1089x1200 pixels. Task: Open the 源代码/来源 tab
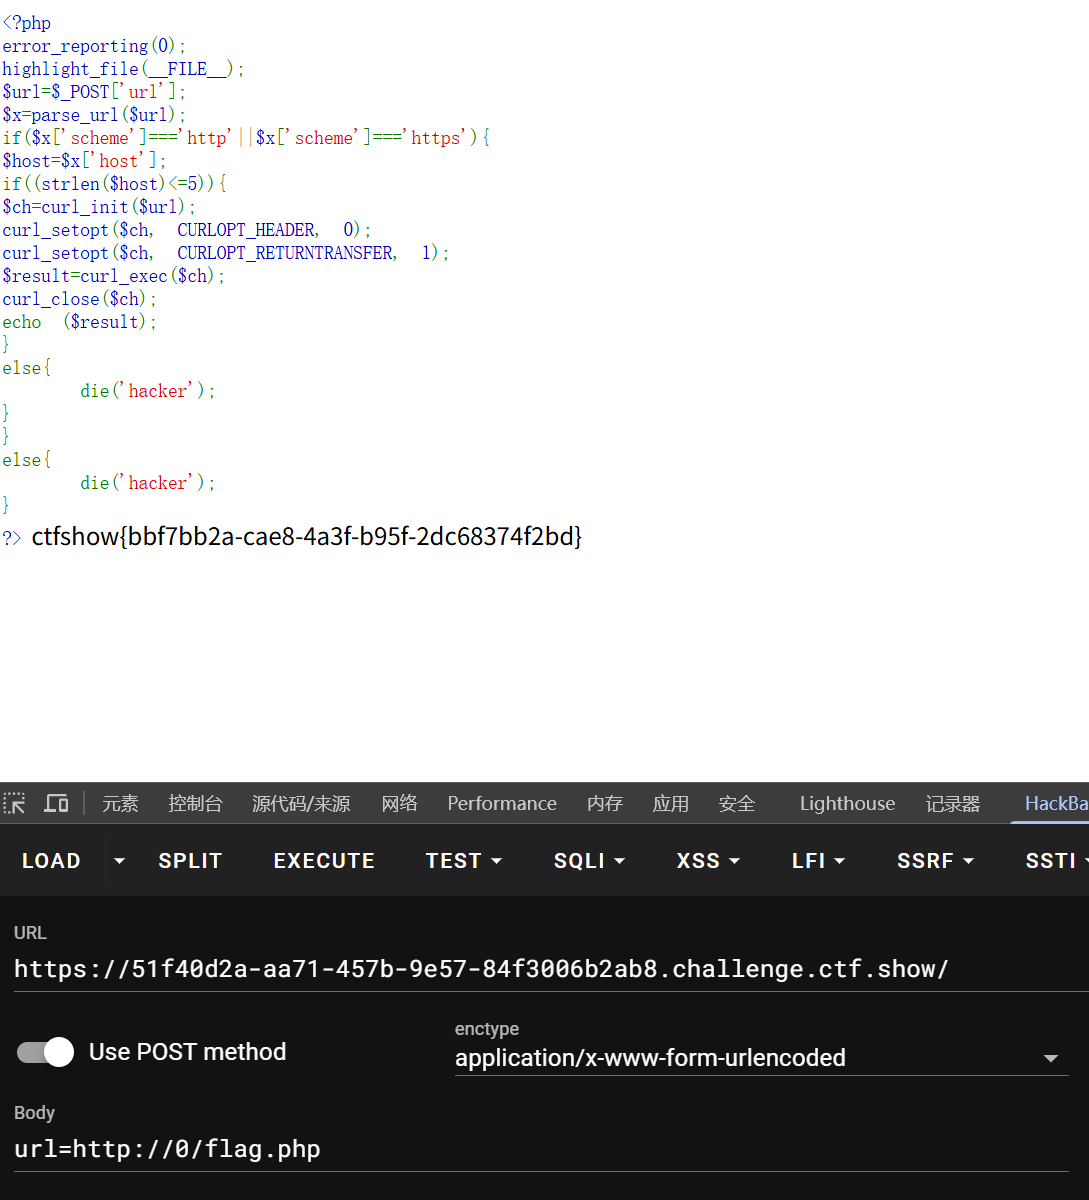tap(301, 804)
